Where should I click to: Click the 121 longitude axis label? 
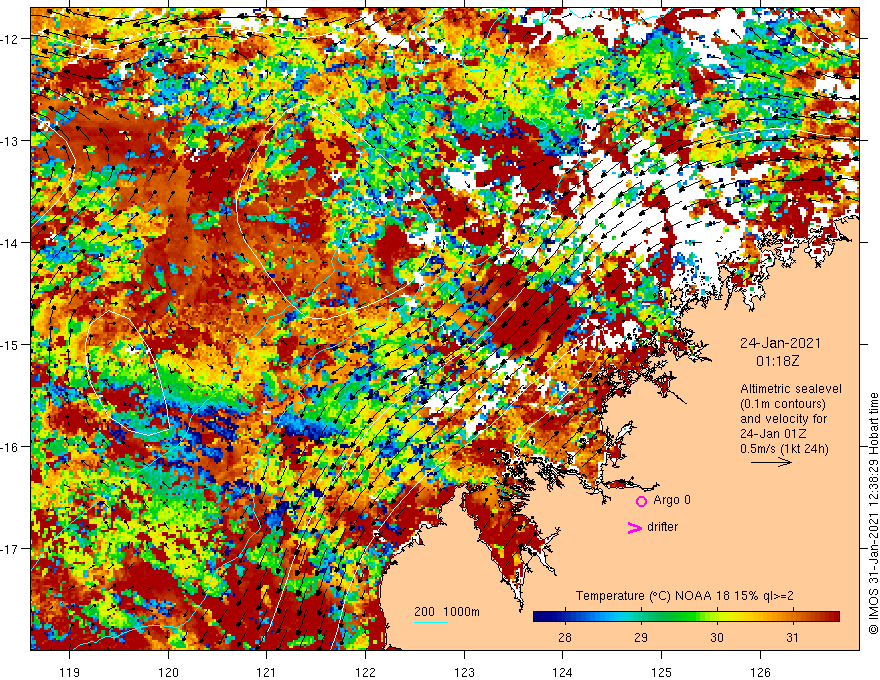coord(267,672)
